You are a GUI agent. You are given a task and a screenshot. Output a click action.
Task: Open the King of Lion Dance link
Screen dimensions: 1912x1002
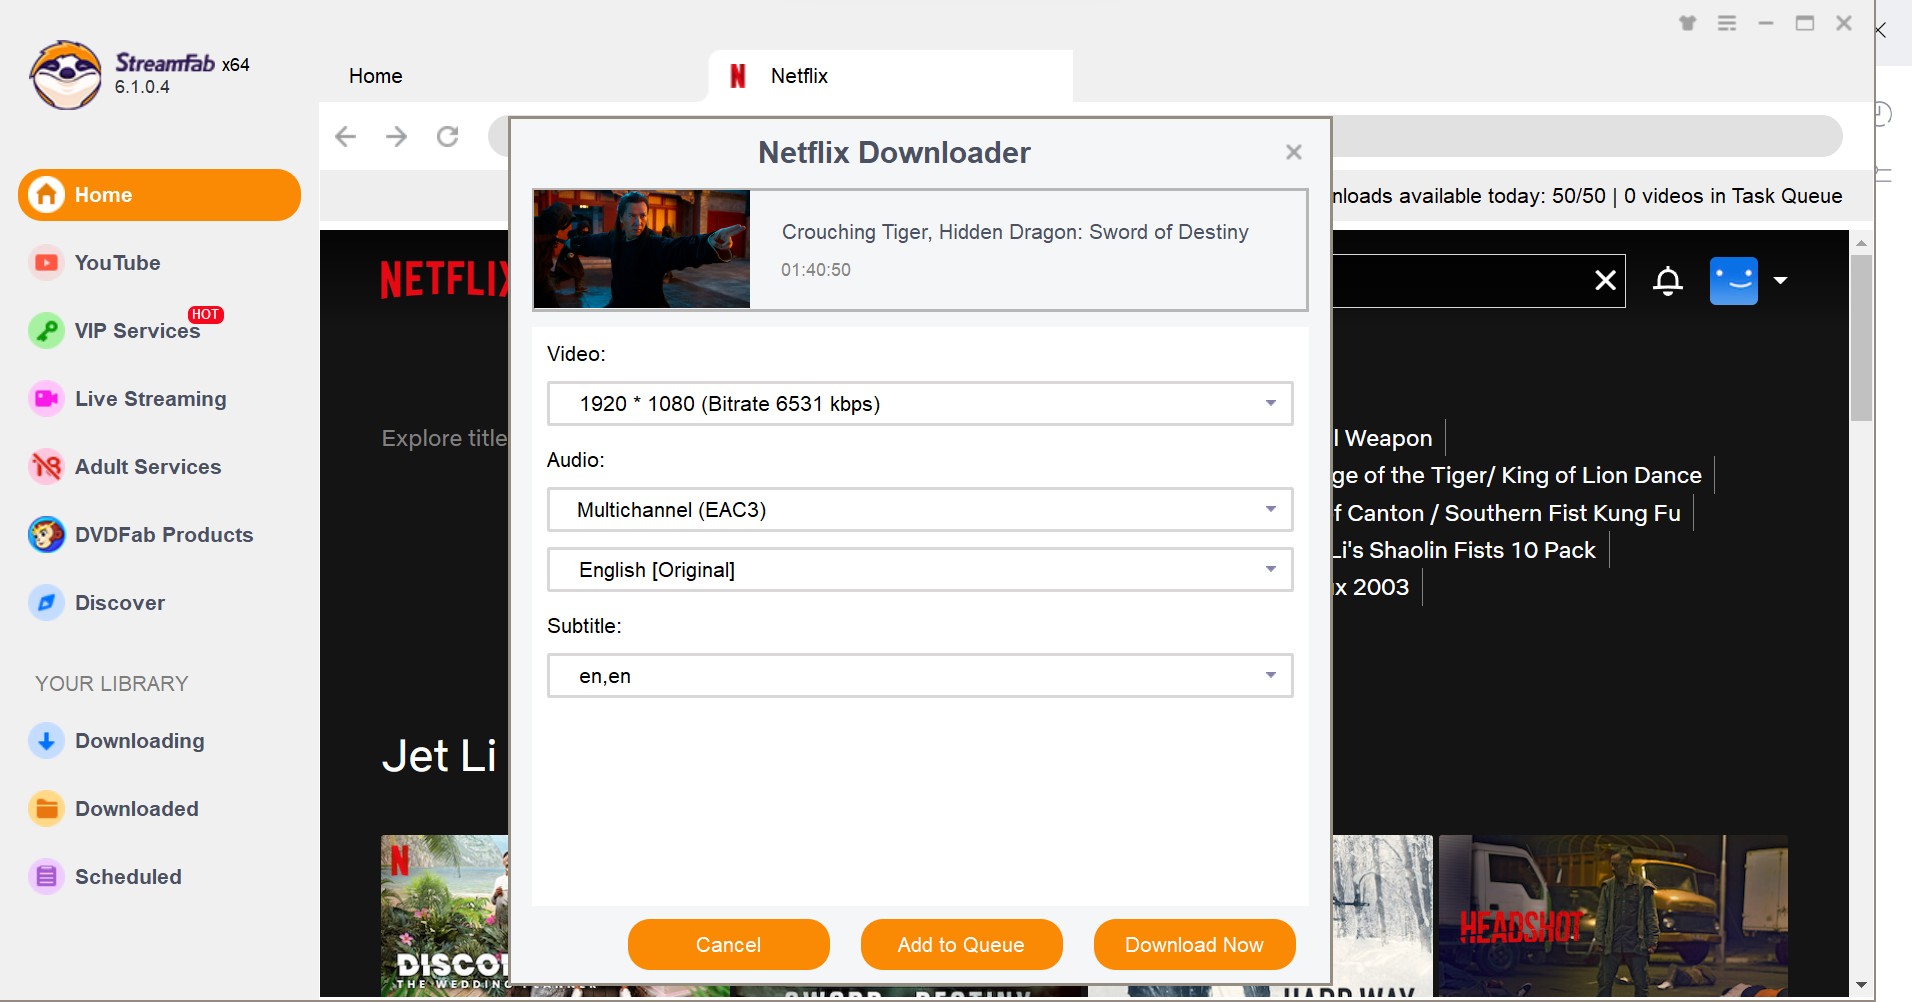1518,475
